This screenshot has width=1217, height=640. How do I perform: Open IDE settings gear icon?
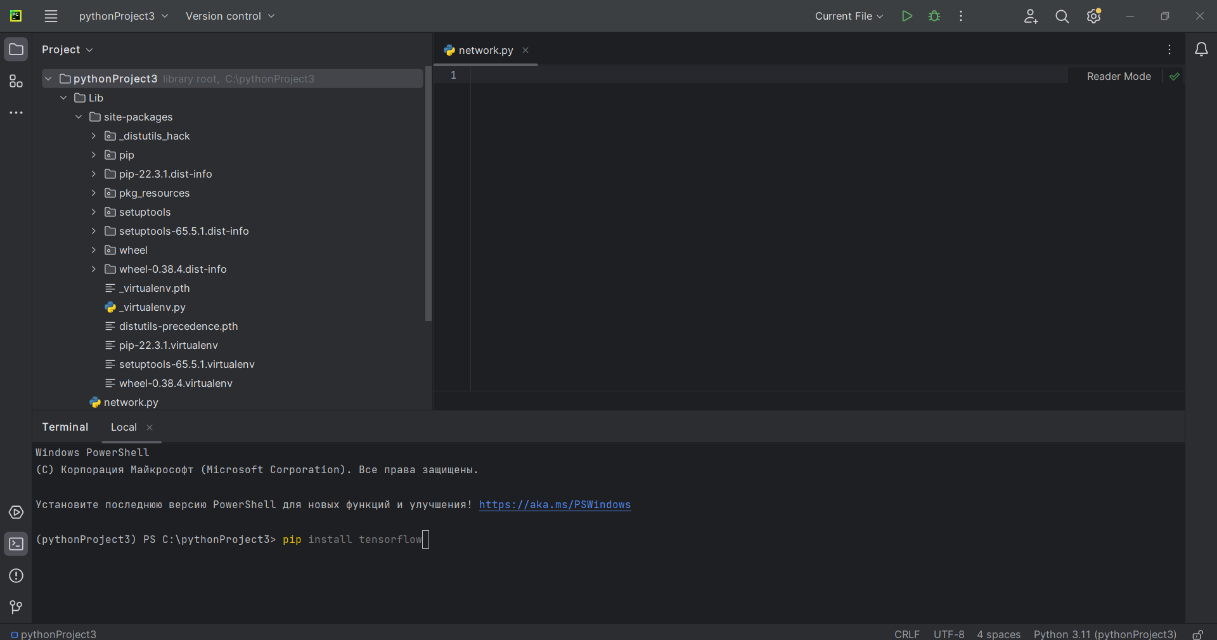1093,16
